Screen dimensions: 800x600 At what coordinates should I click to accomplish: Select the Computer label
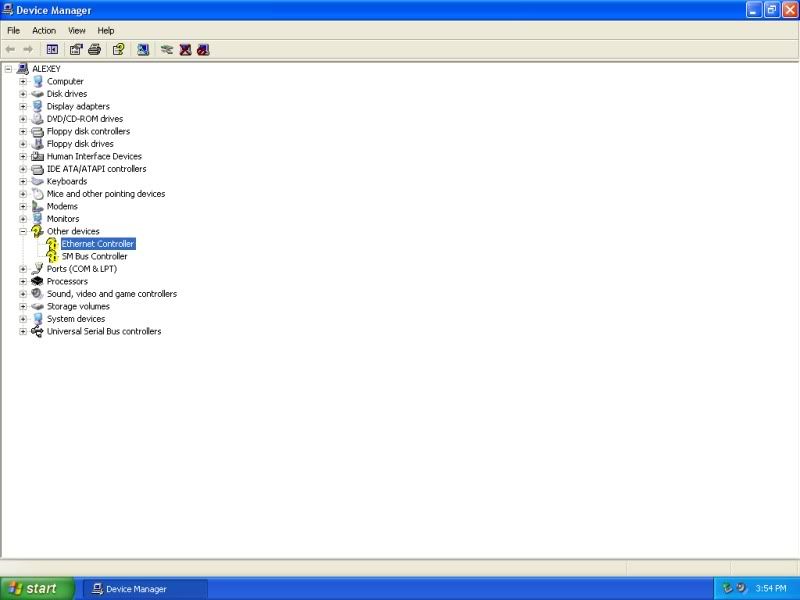point(65,81)
